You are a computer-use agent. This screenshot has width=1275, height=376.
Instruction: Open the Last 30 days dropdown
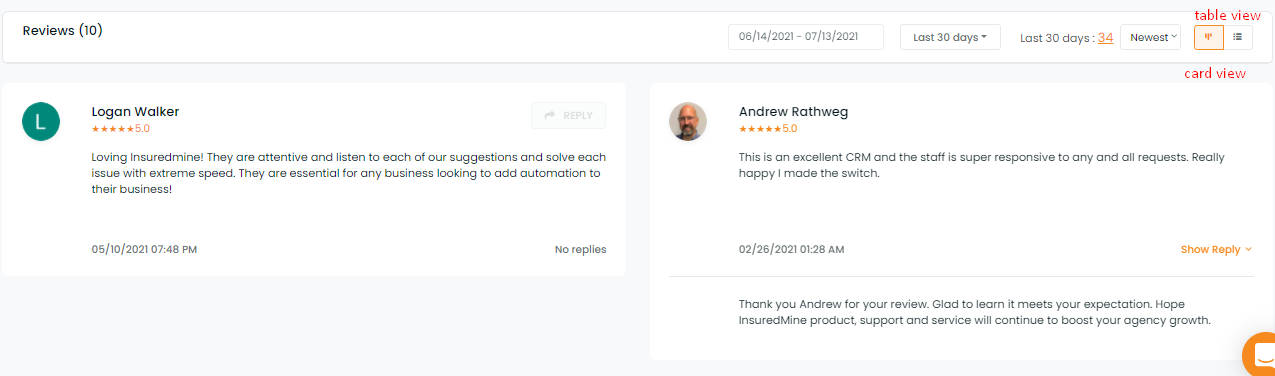click(950, 37)
